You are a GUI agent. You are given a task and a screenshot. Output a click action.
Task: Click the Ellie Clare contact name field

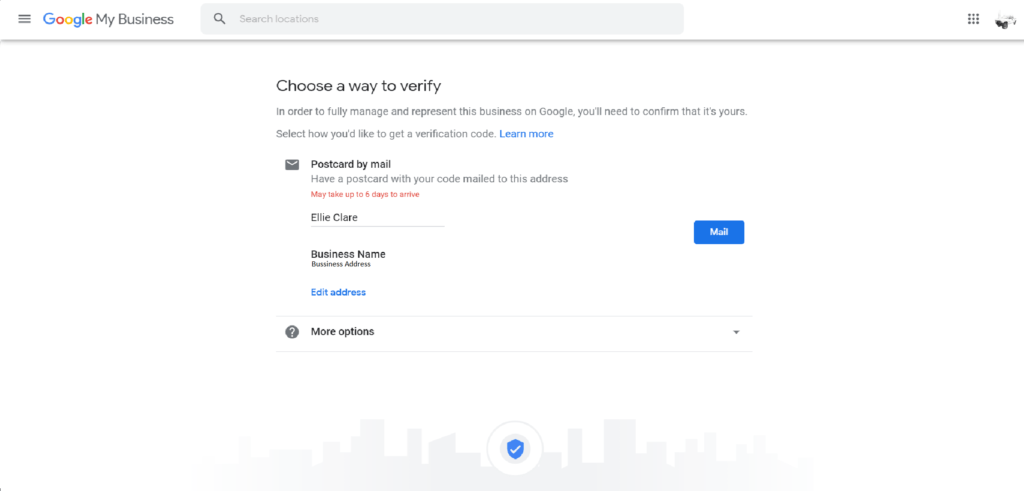pyautogui.click(x=377, y=217)
